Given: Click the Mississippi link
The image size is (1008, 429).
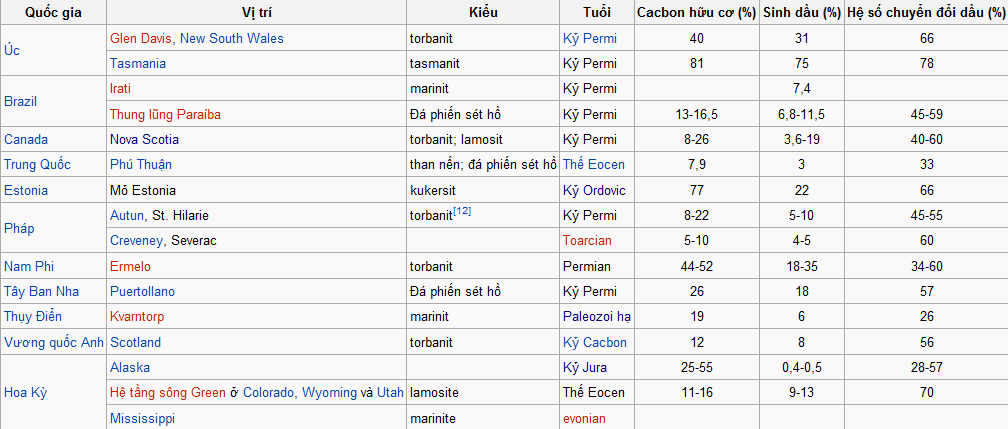Looking at the screenshot, I should pos(143,417).
